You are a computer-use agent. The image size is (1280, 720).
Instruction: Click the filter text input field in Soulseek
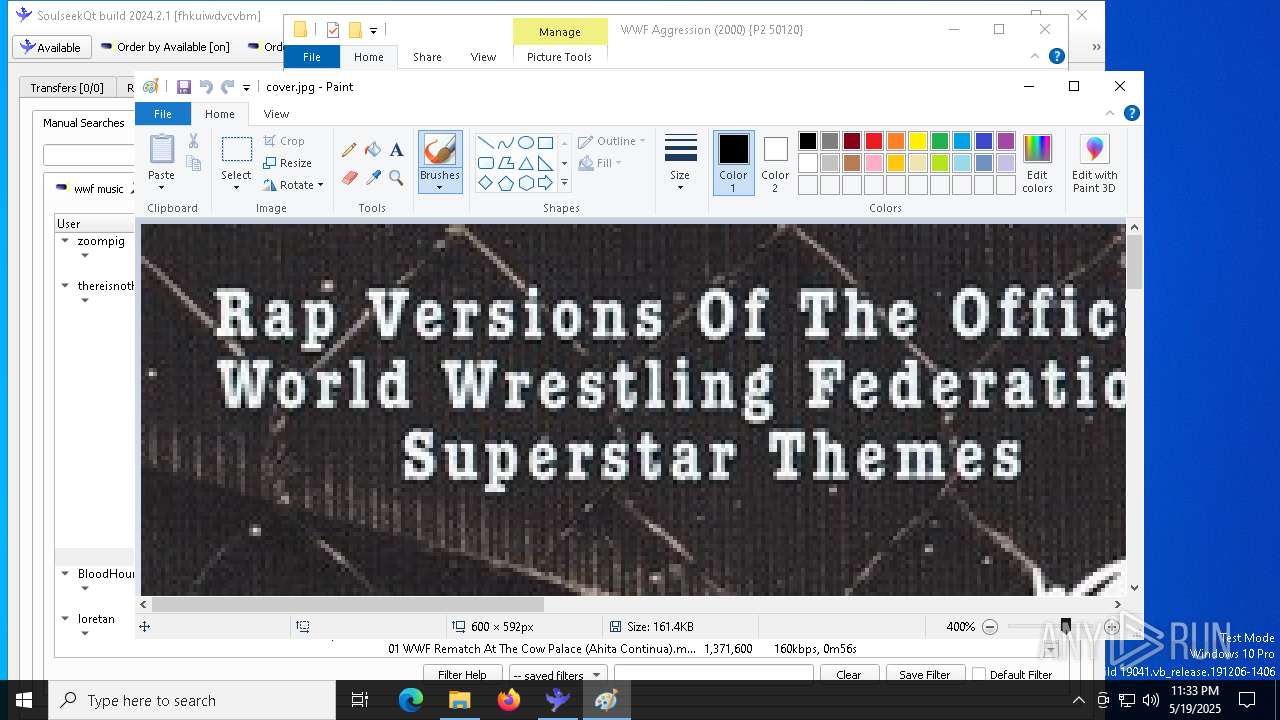(x=713, y=675)
